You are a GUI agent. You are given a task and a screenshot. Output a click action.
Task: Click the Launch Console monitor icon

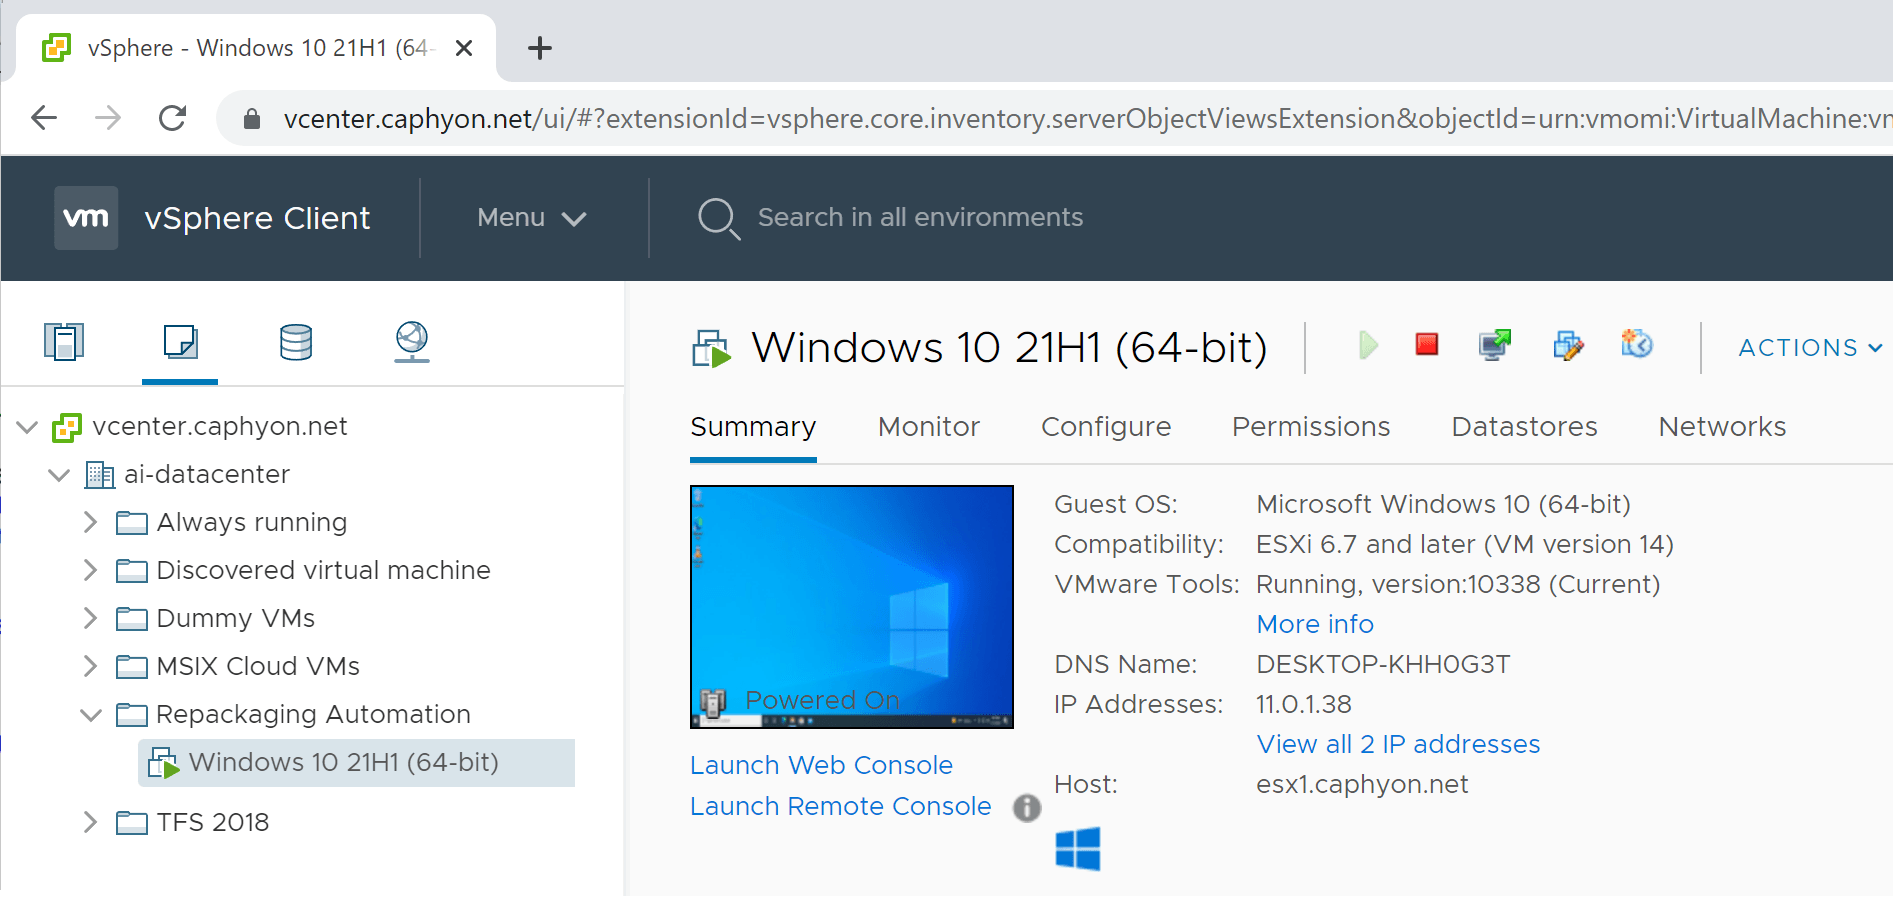coord(1495,345)
